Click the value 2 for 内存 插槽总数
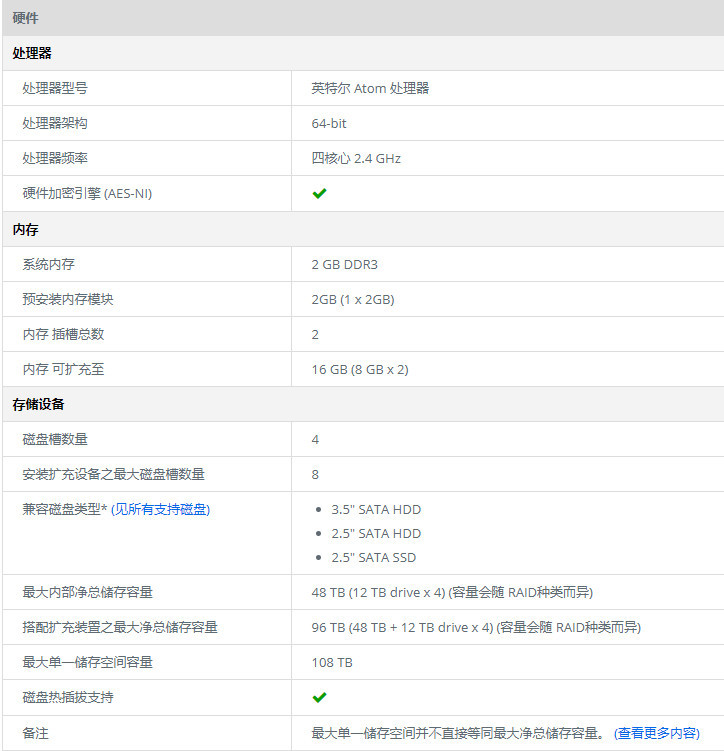Viewport: 724px width, 751px height. pos(315,334)
